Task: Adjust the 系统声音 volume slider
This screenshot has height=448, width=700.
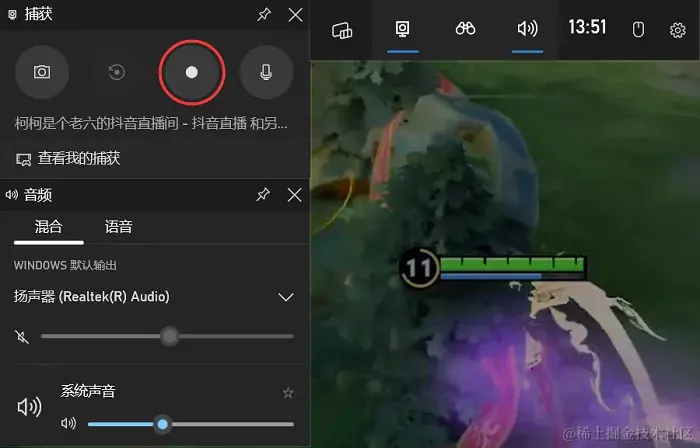Action: point(191,424)
